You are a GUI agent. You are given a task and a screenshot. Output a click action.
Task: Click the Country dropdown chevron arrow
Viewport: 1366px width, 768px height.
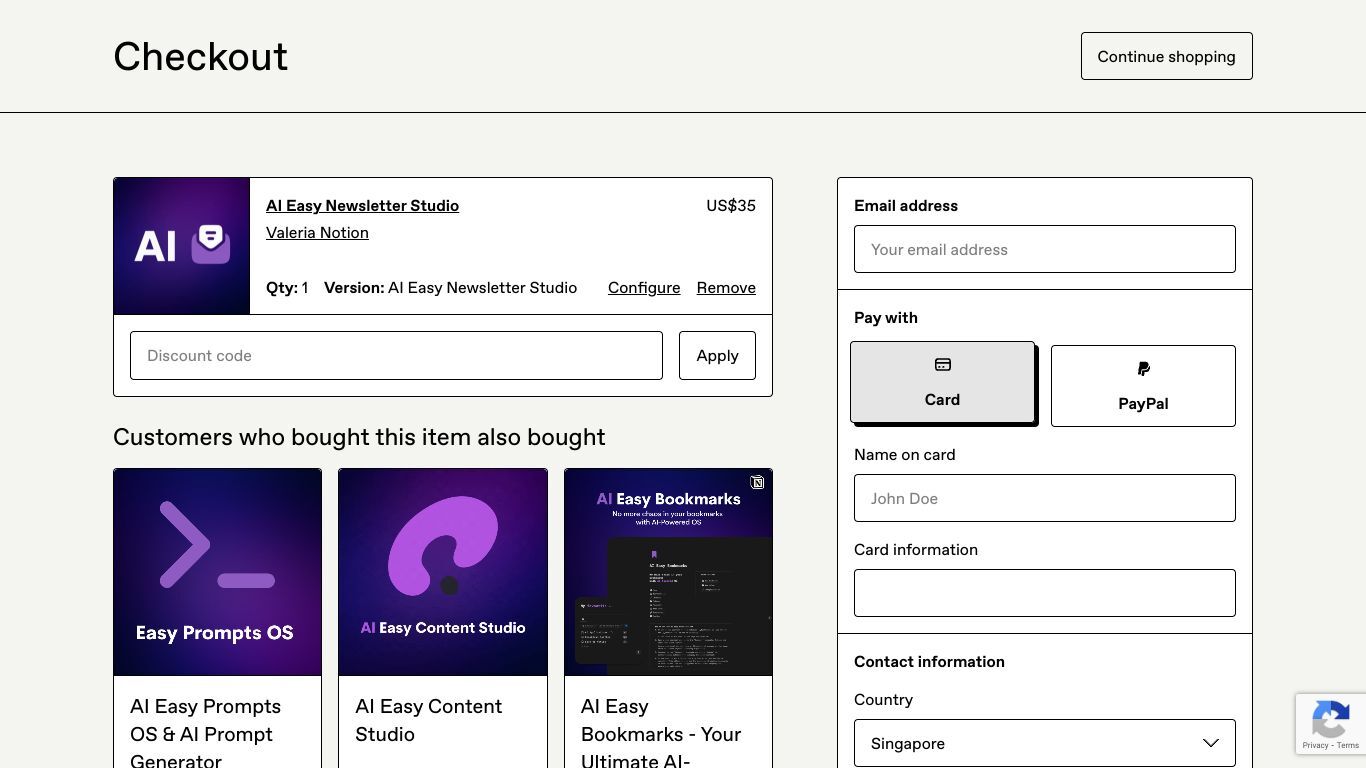[x=1210, y=743]
